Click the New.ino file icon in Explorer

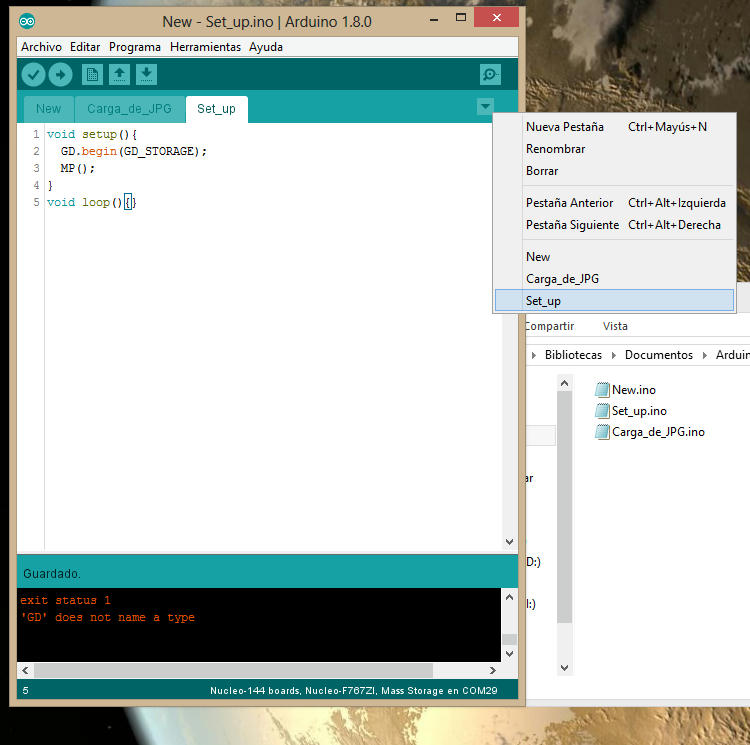pos(602,390)
